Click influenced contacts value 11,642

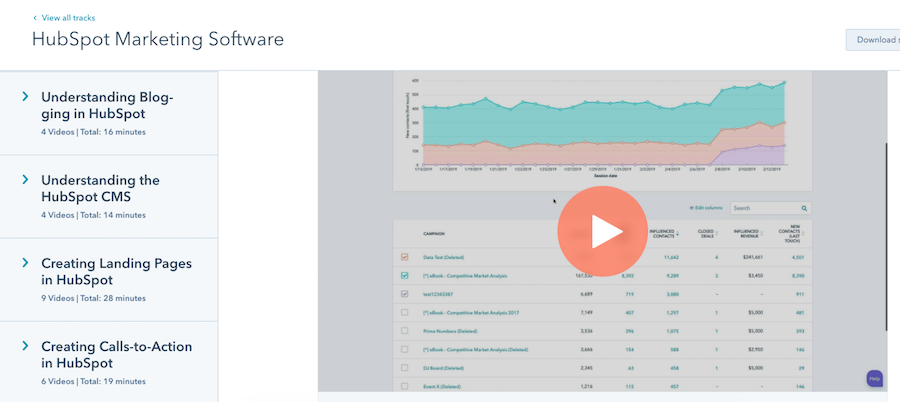point(671,257)
